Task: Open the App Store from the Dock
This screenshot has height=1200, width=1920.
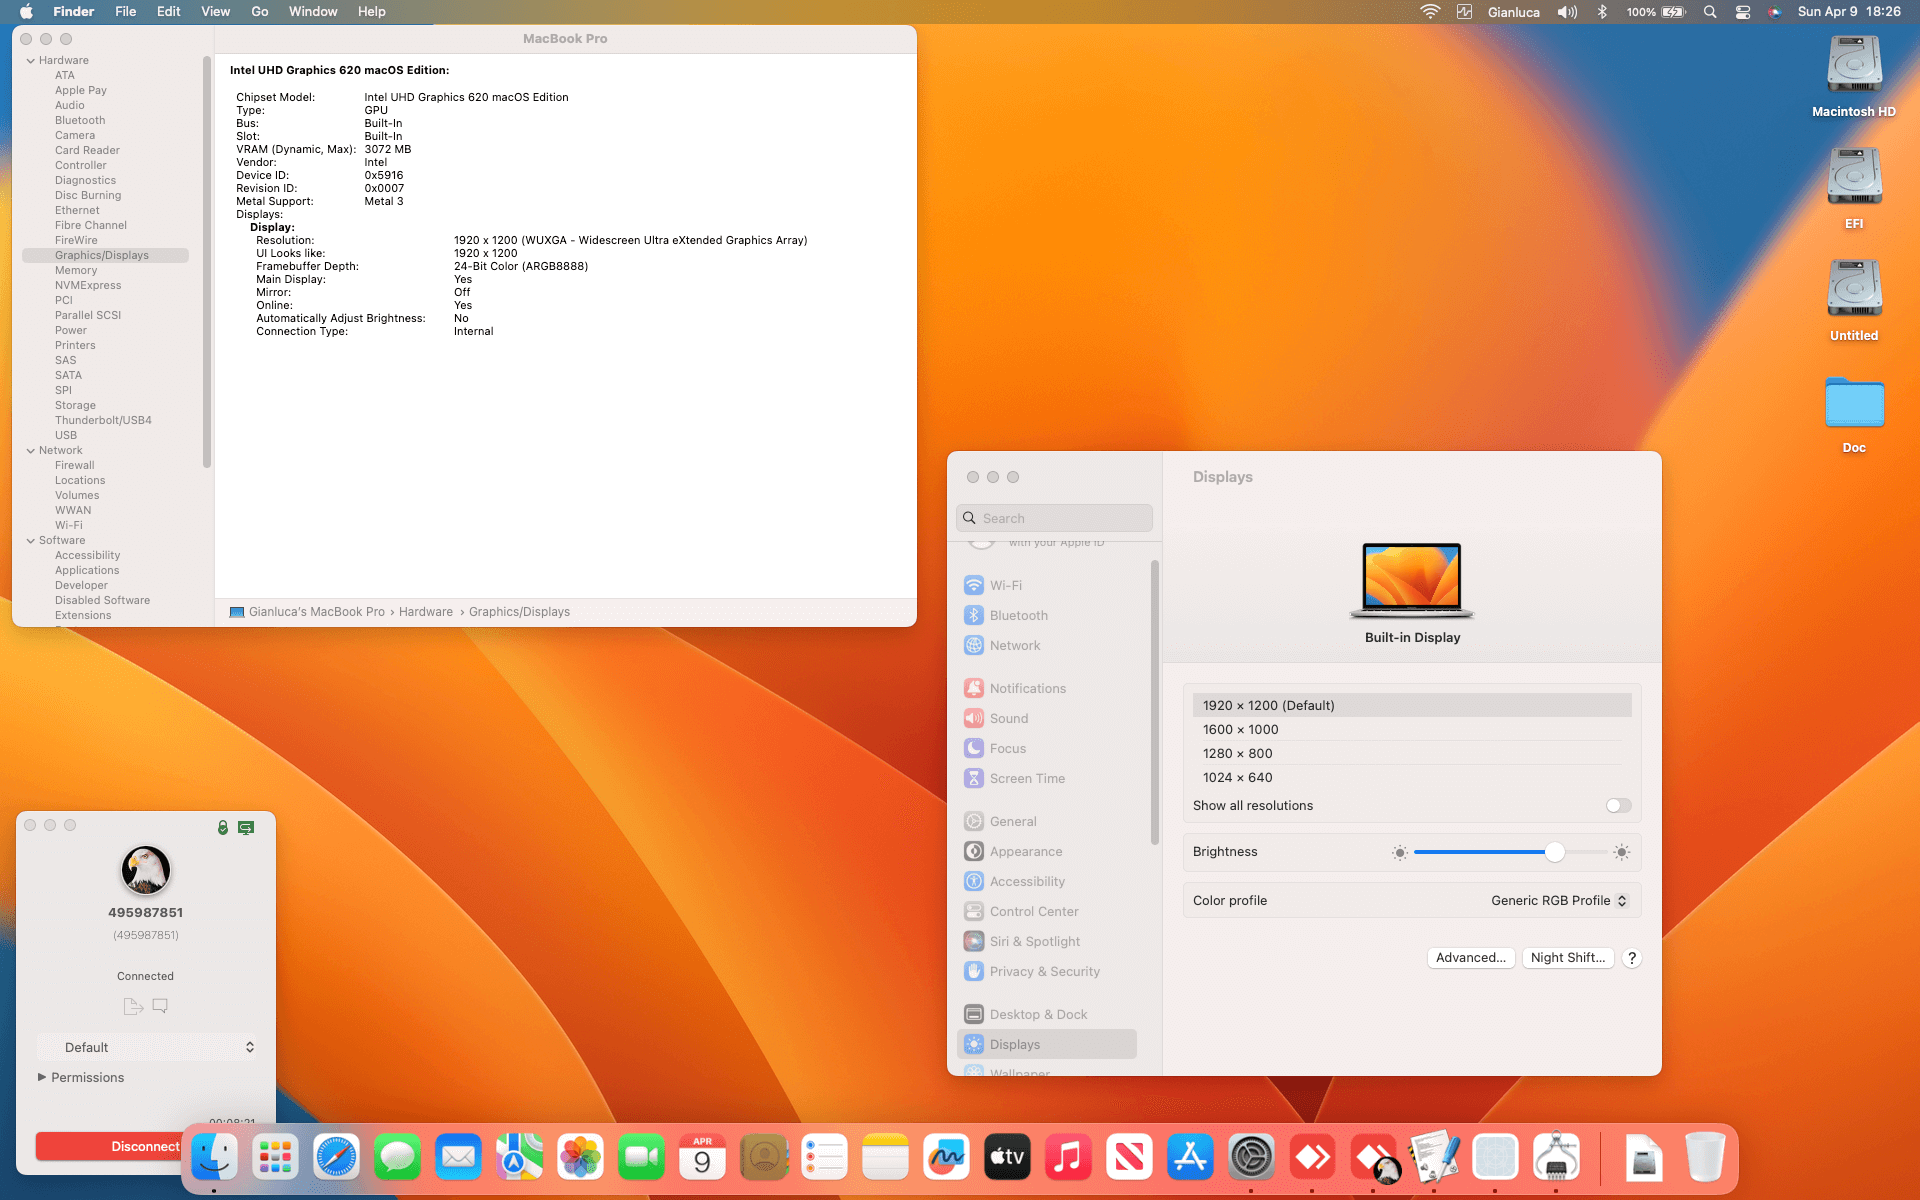Action: 1189,1156
